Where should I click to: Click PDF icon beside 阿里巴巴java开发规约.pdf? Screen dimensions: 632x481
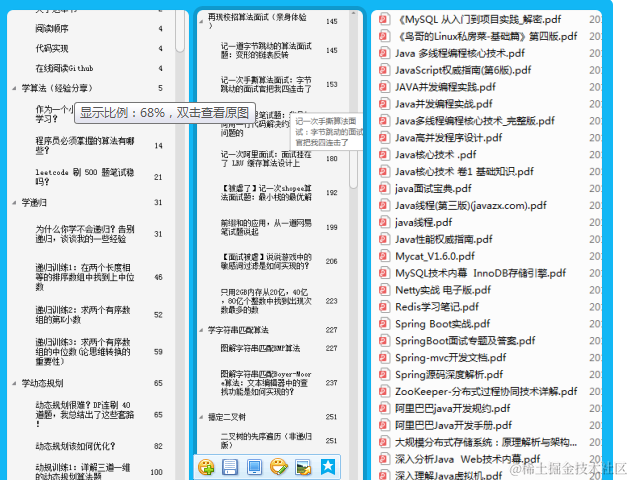tap(384, 409)
